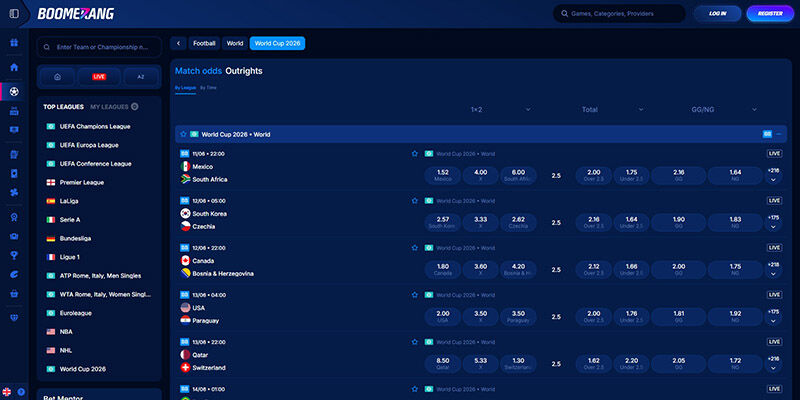This screenshot has width=800, height=400.
Task: Open bet builder icon for Qatar vs Switzerland
Action: [185, 342]
